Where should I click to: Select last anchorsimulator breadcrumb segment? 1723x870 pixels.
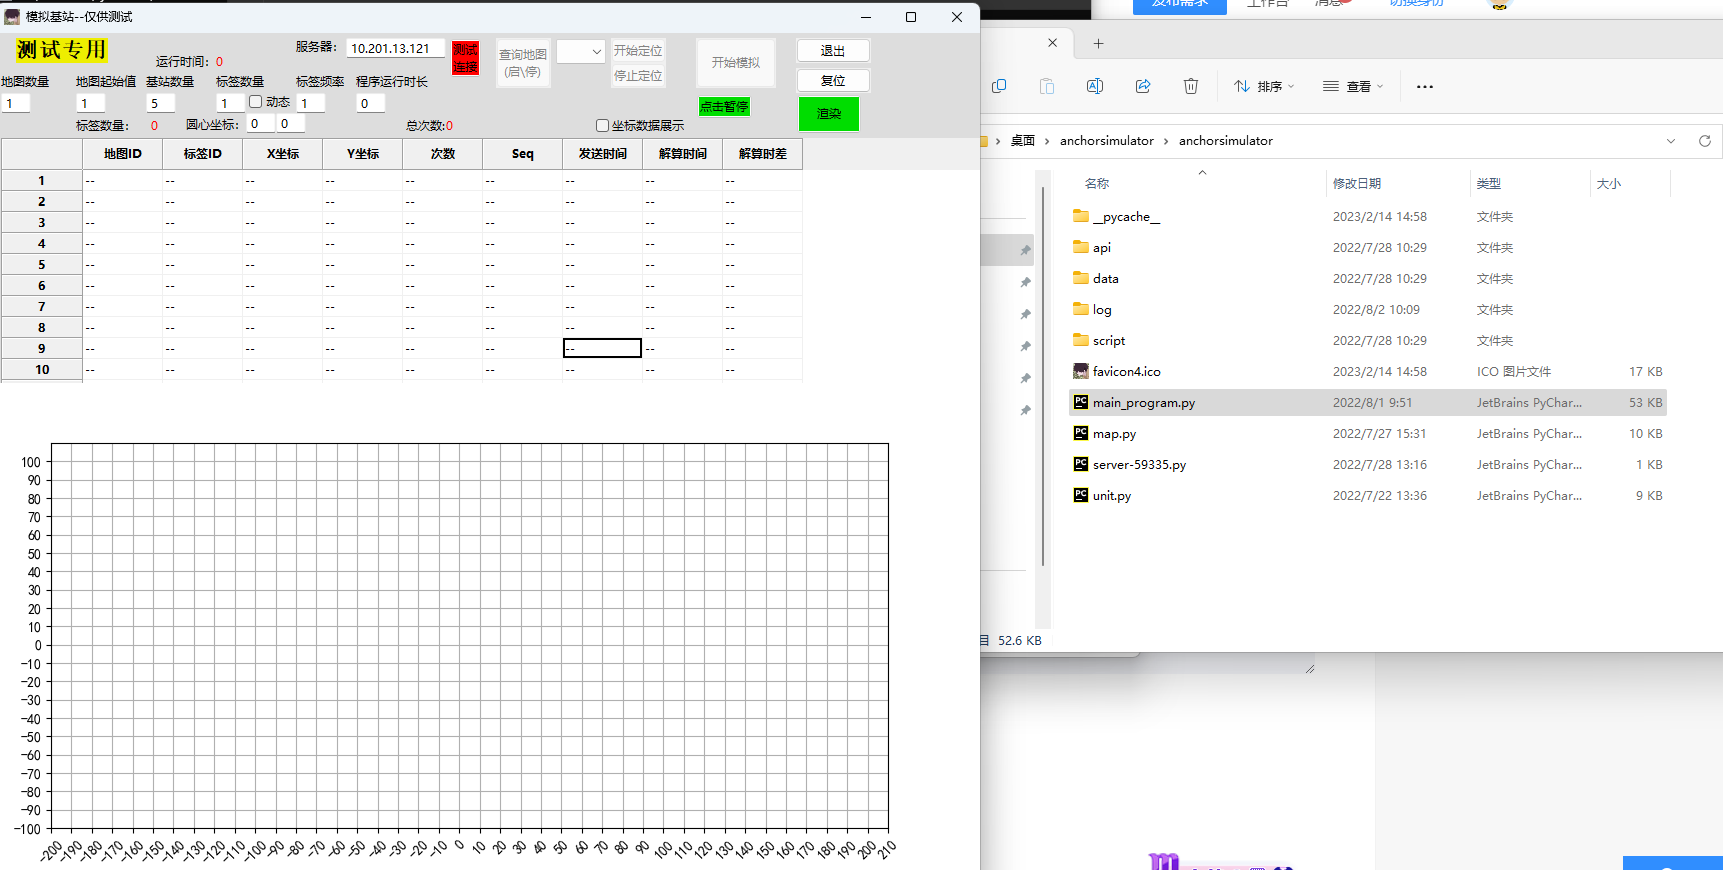pyautogui.click(x=1225, y=141)
